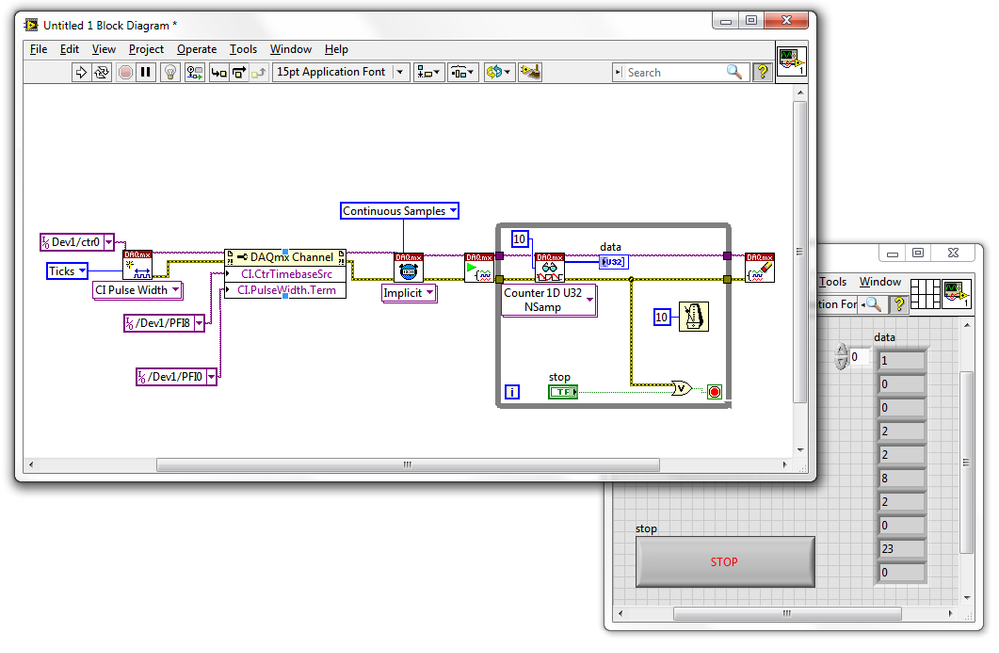Click the data U32 indicator terminal

614,262
